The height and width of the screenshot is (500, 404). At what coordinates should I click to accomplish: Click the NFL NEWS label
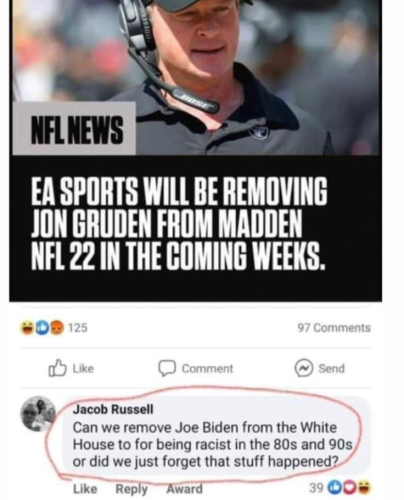[77, 130]
